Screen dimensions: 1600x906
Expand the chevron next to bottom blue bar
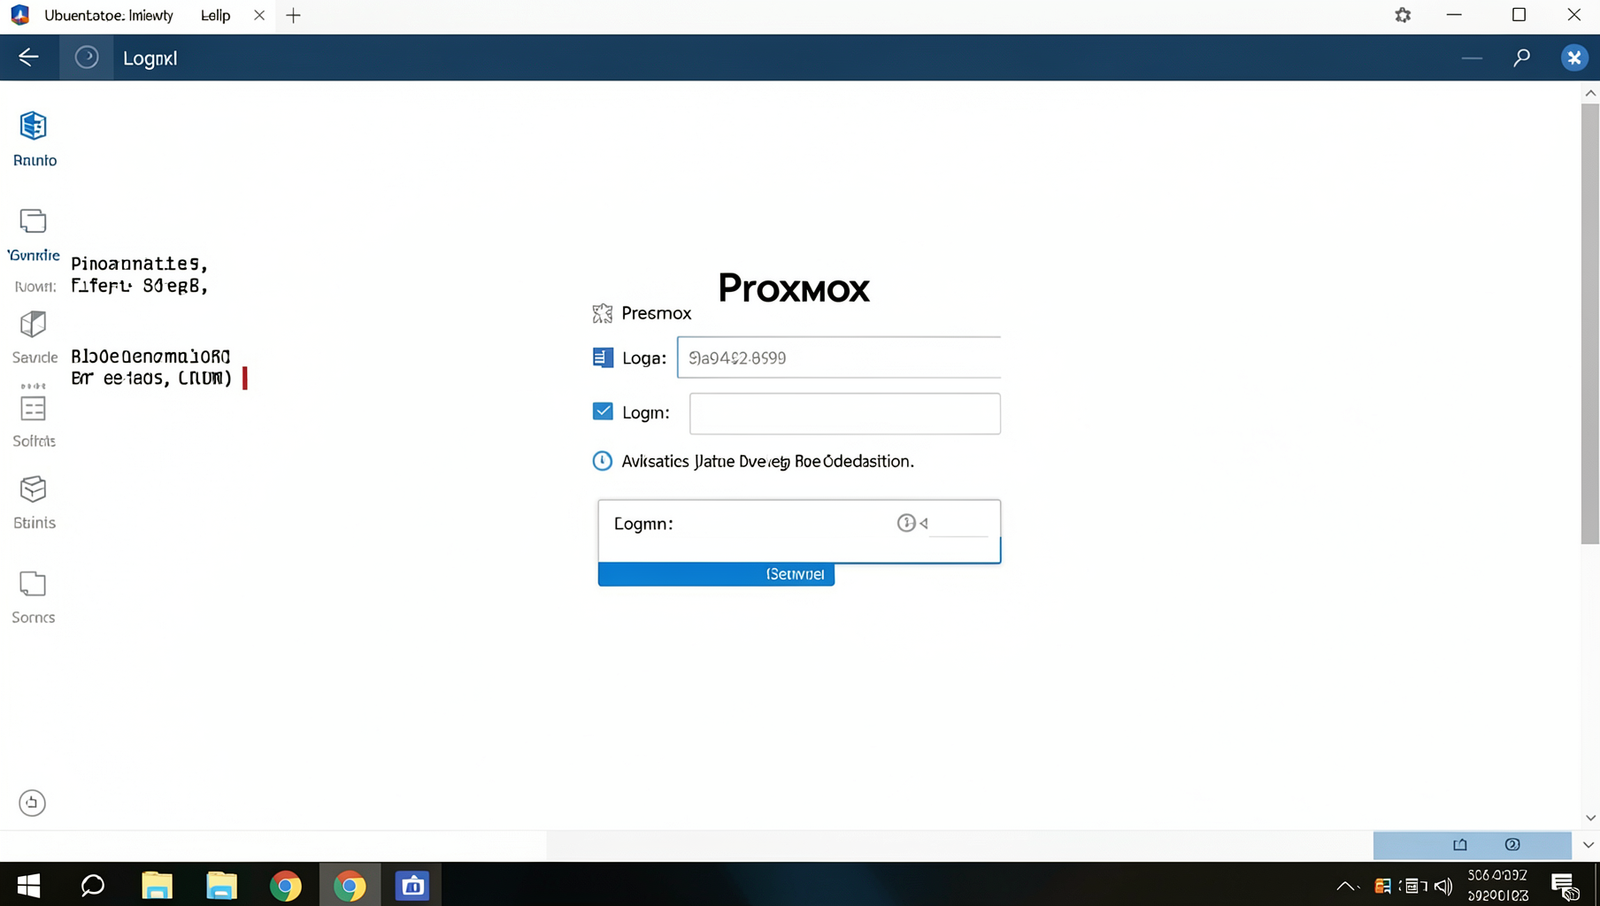click(1588, 845)
